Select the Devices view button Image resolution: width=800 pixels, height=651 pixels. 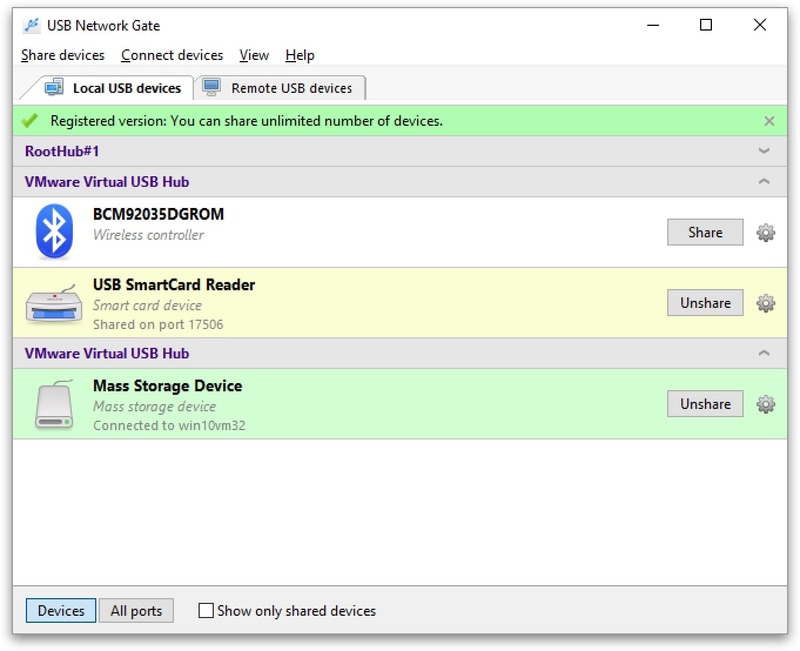61,611
